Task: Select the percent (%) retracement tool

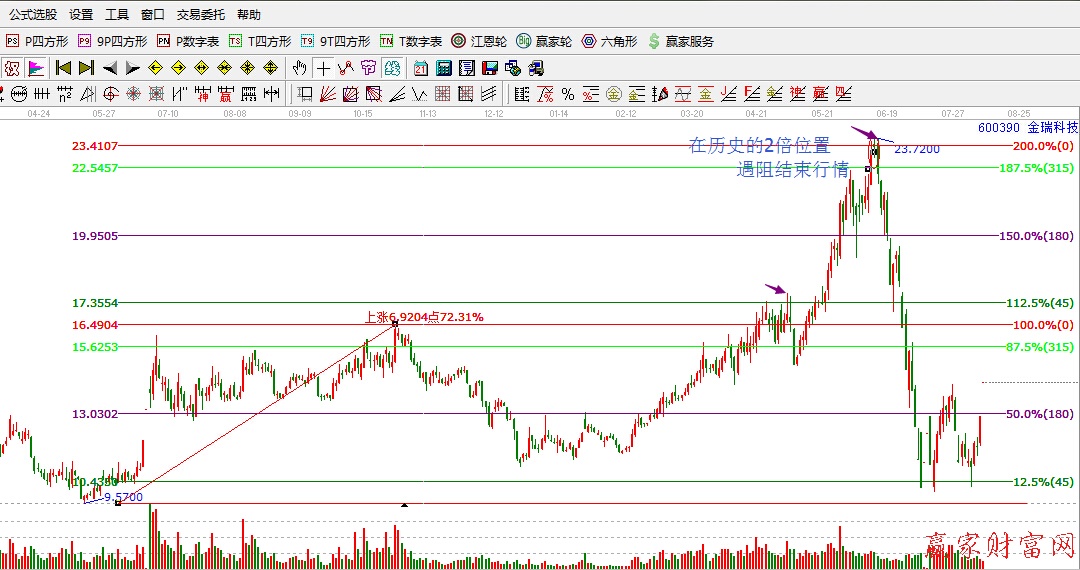Action: tap(567, 94)
